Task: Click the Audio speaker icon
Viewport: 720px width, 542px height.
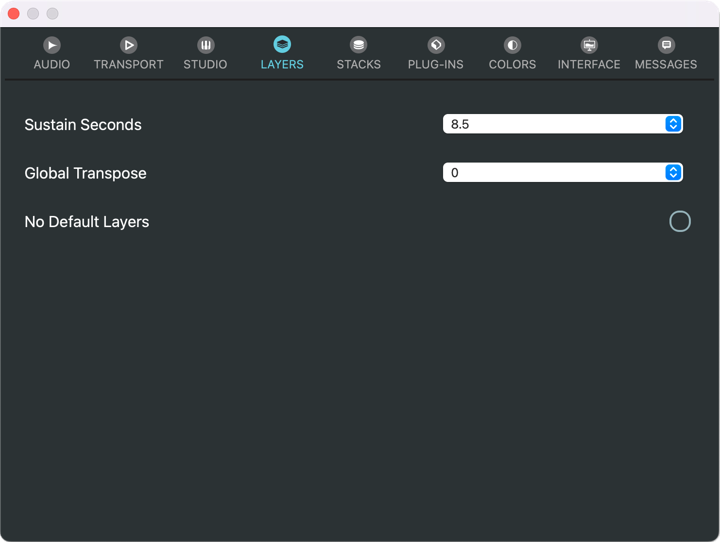Action: pos(52,45)
